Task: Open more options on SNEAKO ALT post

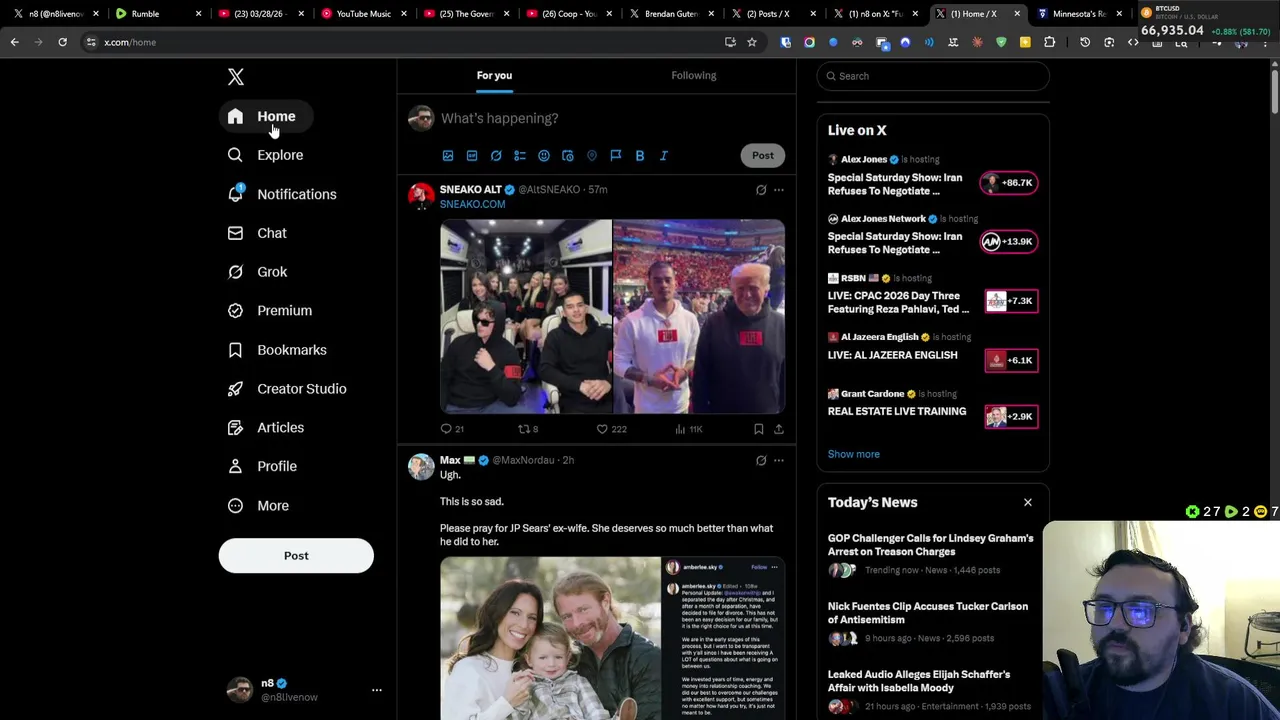Action: point(779,190)
